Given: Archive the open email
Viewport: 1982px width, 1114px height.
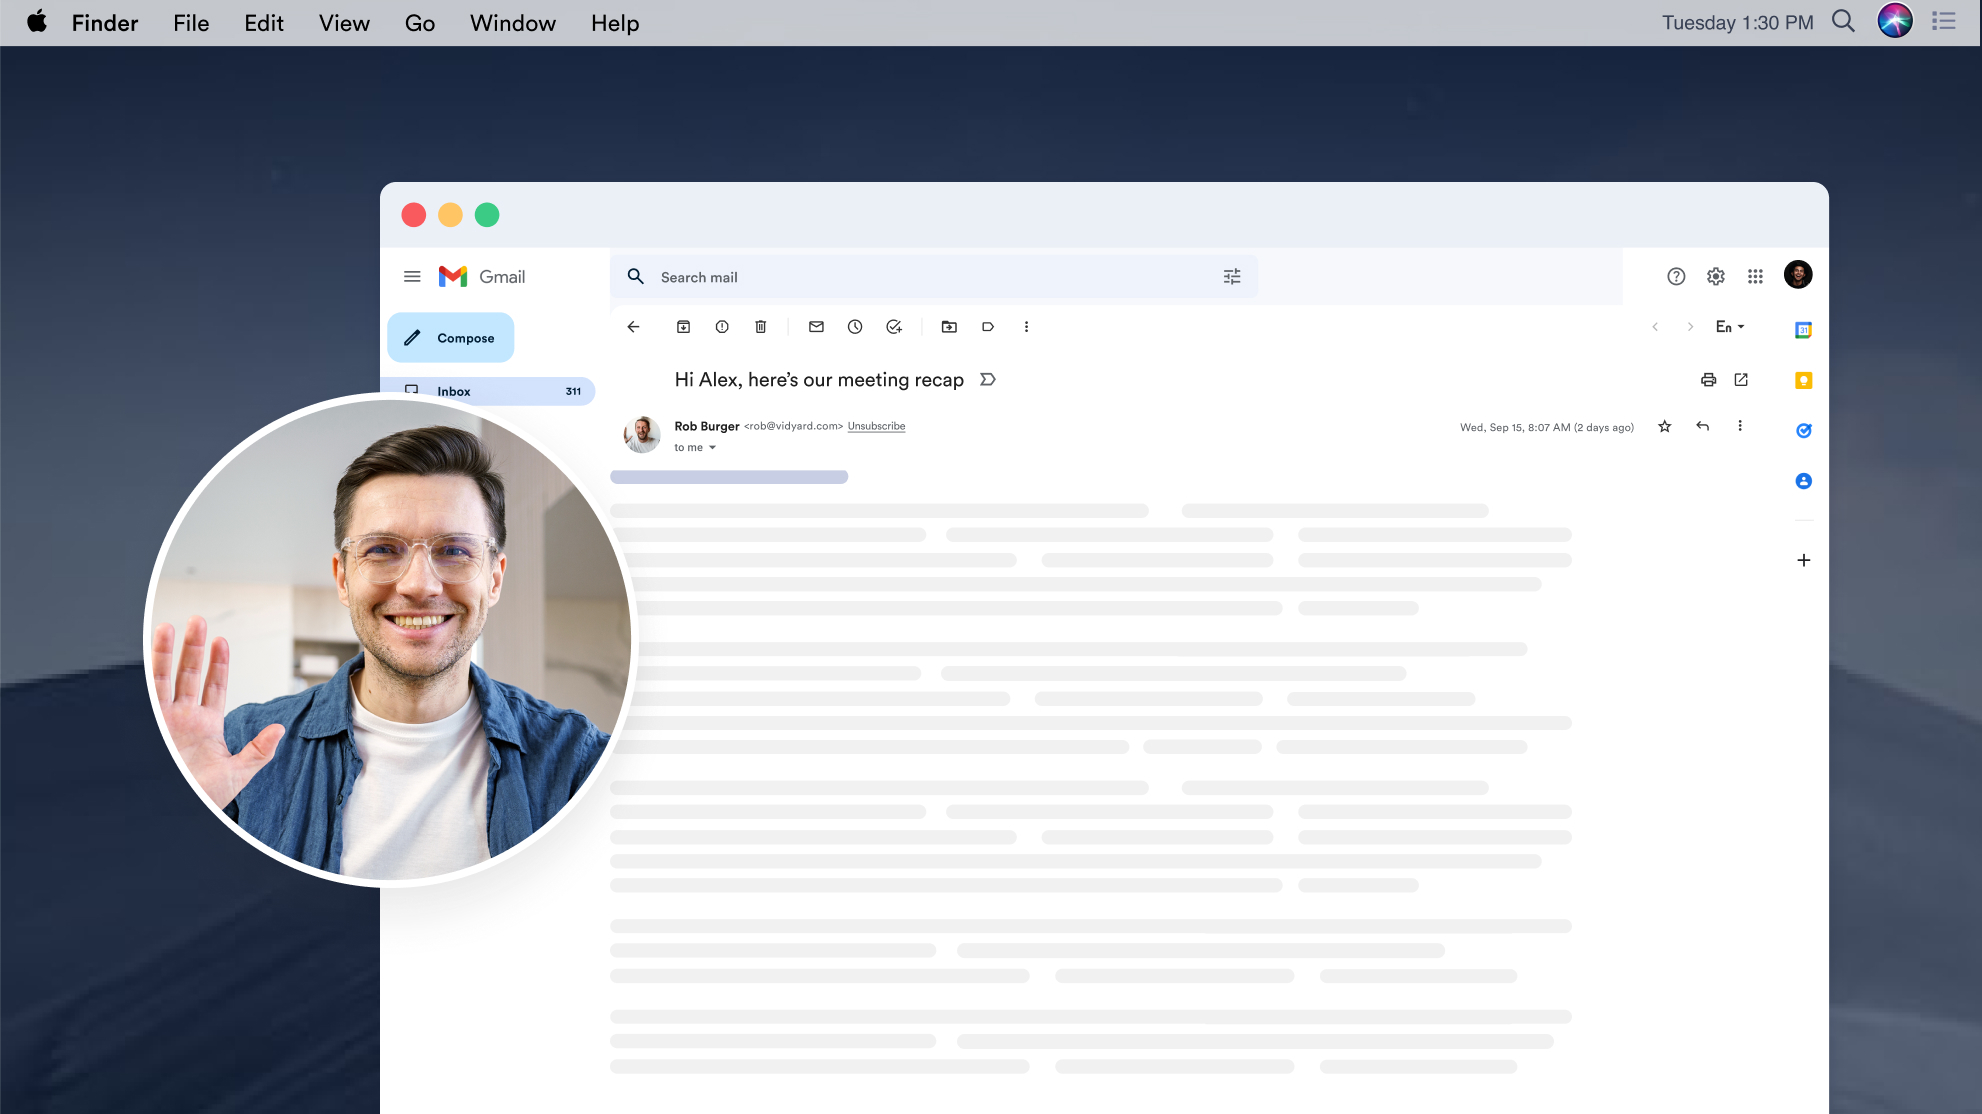Looking at the screenshot, I should pos(683,327).
